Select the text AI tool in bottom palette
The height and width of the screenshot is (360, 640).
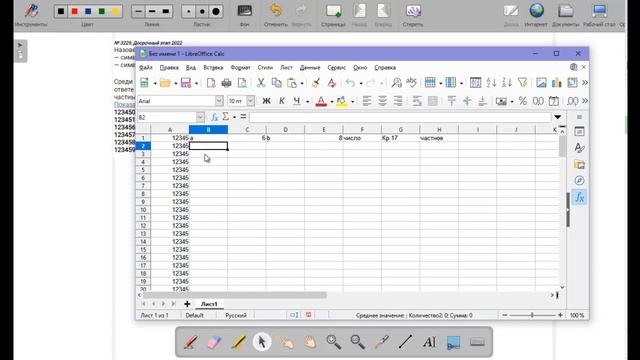coord(429,342)
